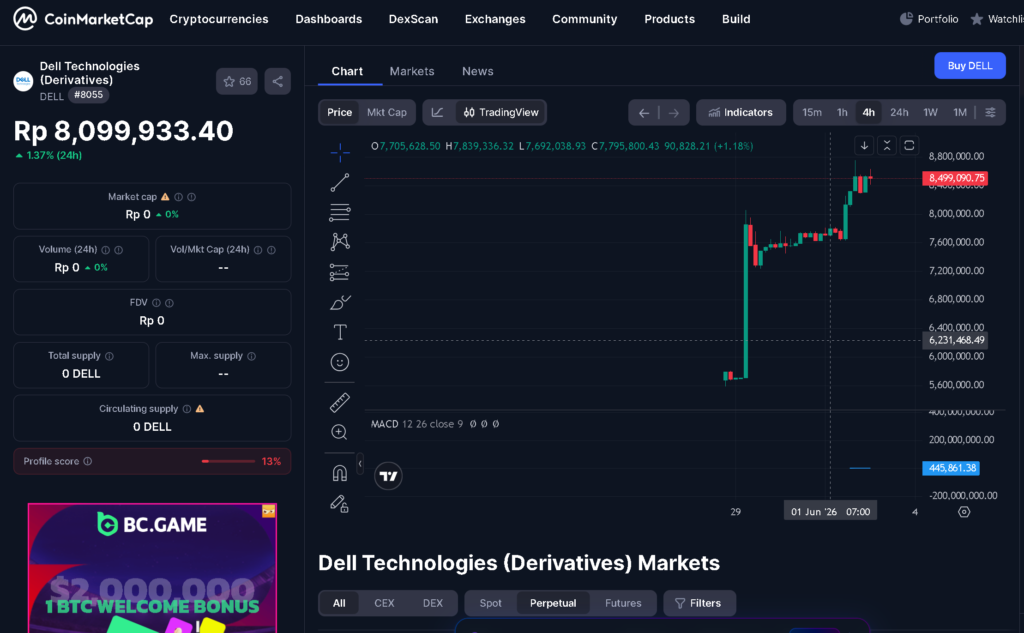Open Products menu
The height and width of the screenshot is (633, 1024).
pos(669,19)
